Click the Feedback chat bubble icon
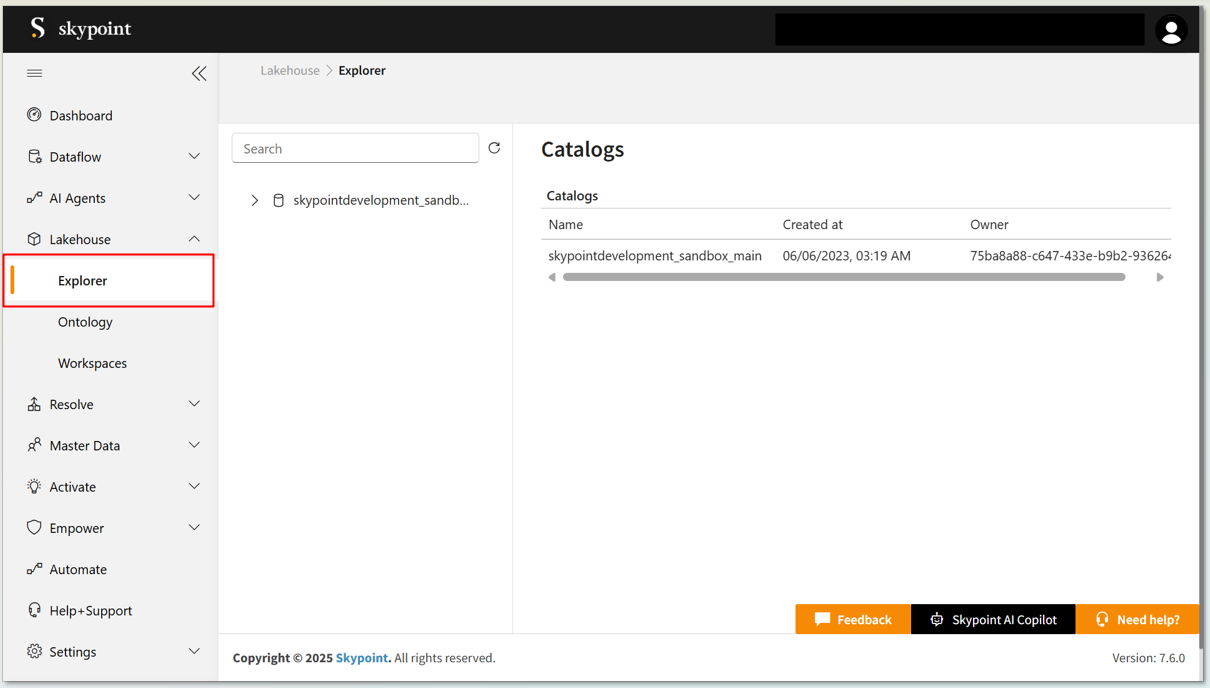This screenshot has width=1210, height=688. (x=822, y=619)
